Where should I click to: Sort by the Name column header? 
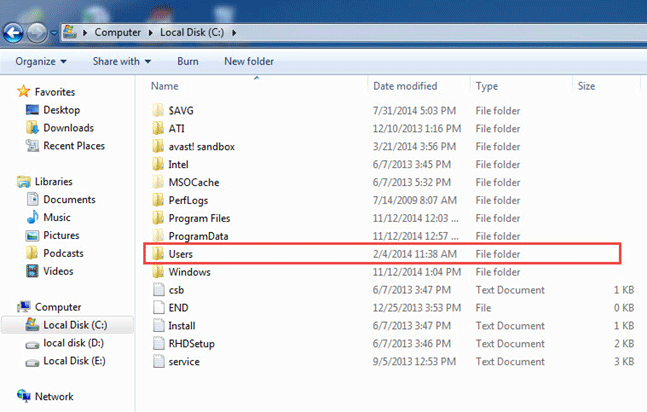(x=164, y=86)
